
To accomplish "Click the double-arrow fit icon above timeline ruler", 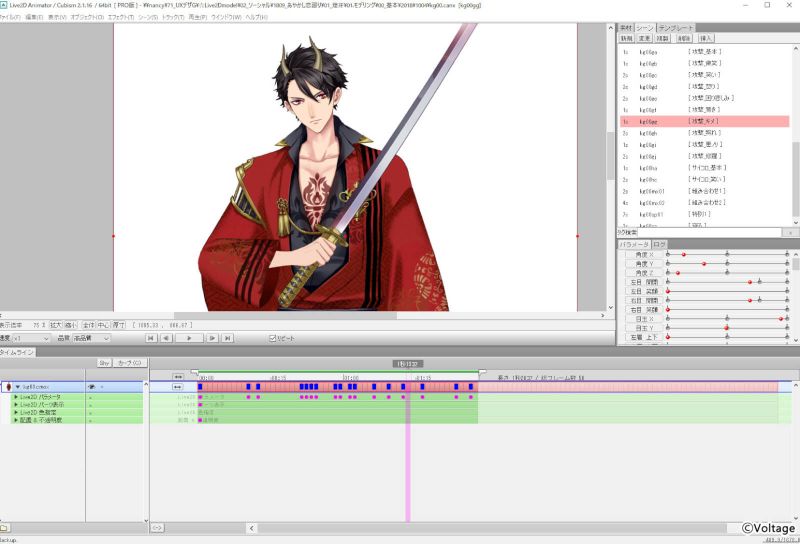I will pyautogui.click(x=178, y=377).
